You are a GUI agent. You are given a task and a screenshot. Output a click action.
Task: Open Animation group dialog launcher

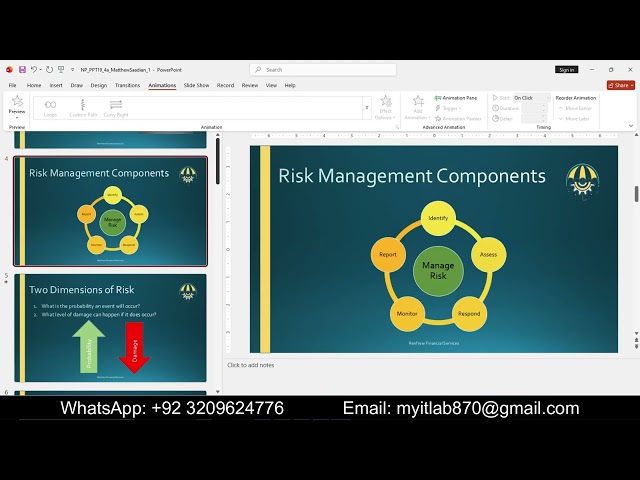click(x=397, y=127)
